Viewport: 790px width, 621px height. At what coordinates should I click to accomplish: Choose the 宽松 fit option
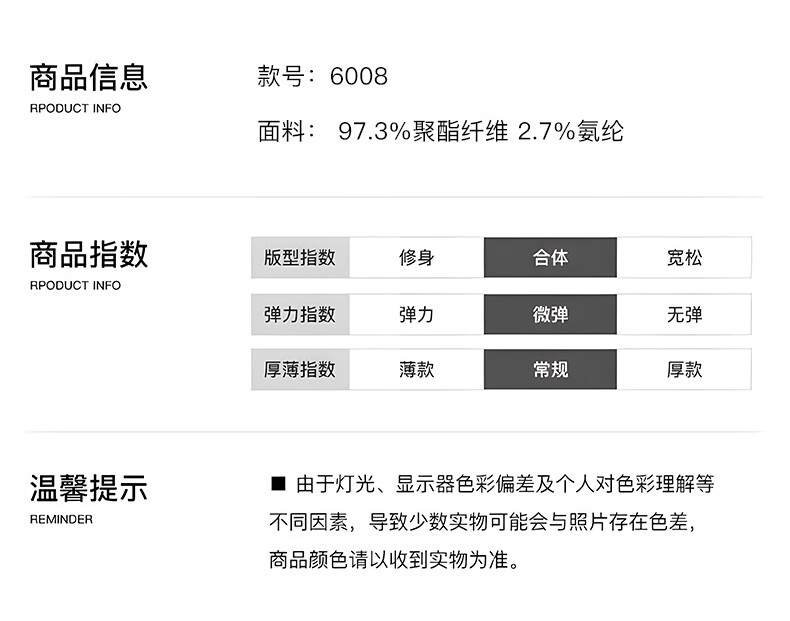(x=684, y=258)
